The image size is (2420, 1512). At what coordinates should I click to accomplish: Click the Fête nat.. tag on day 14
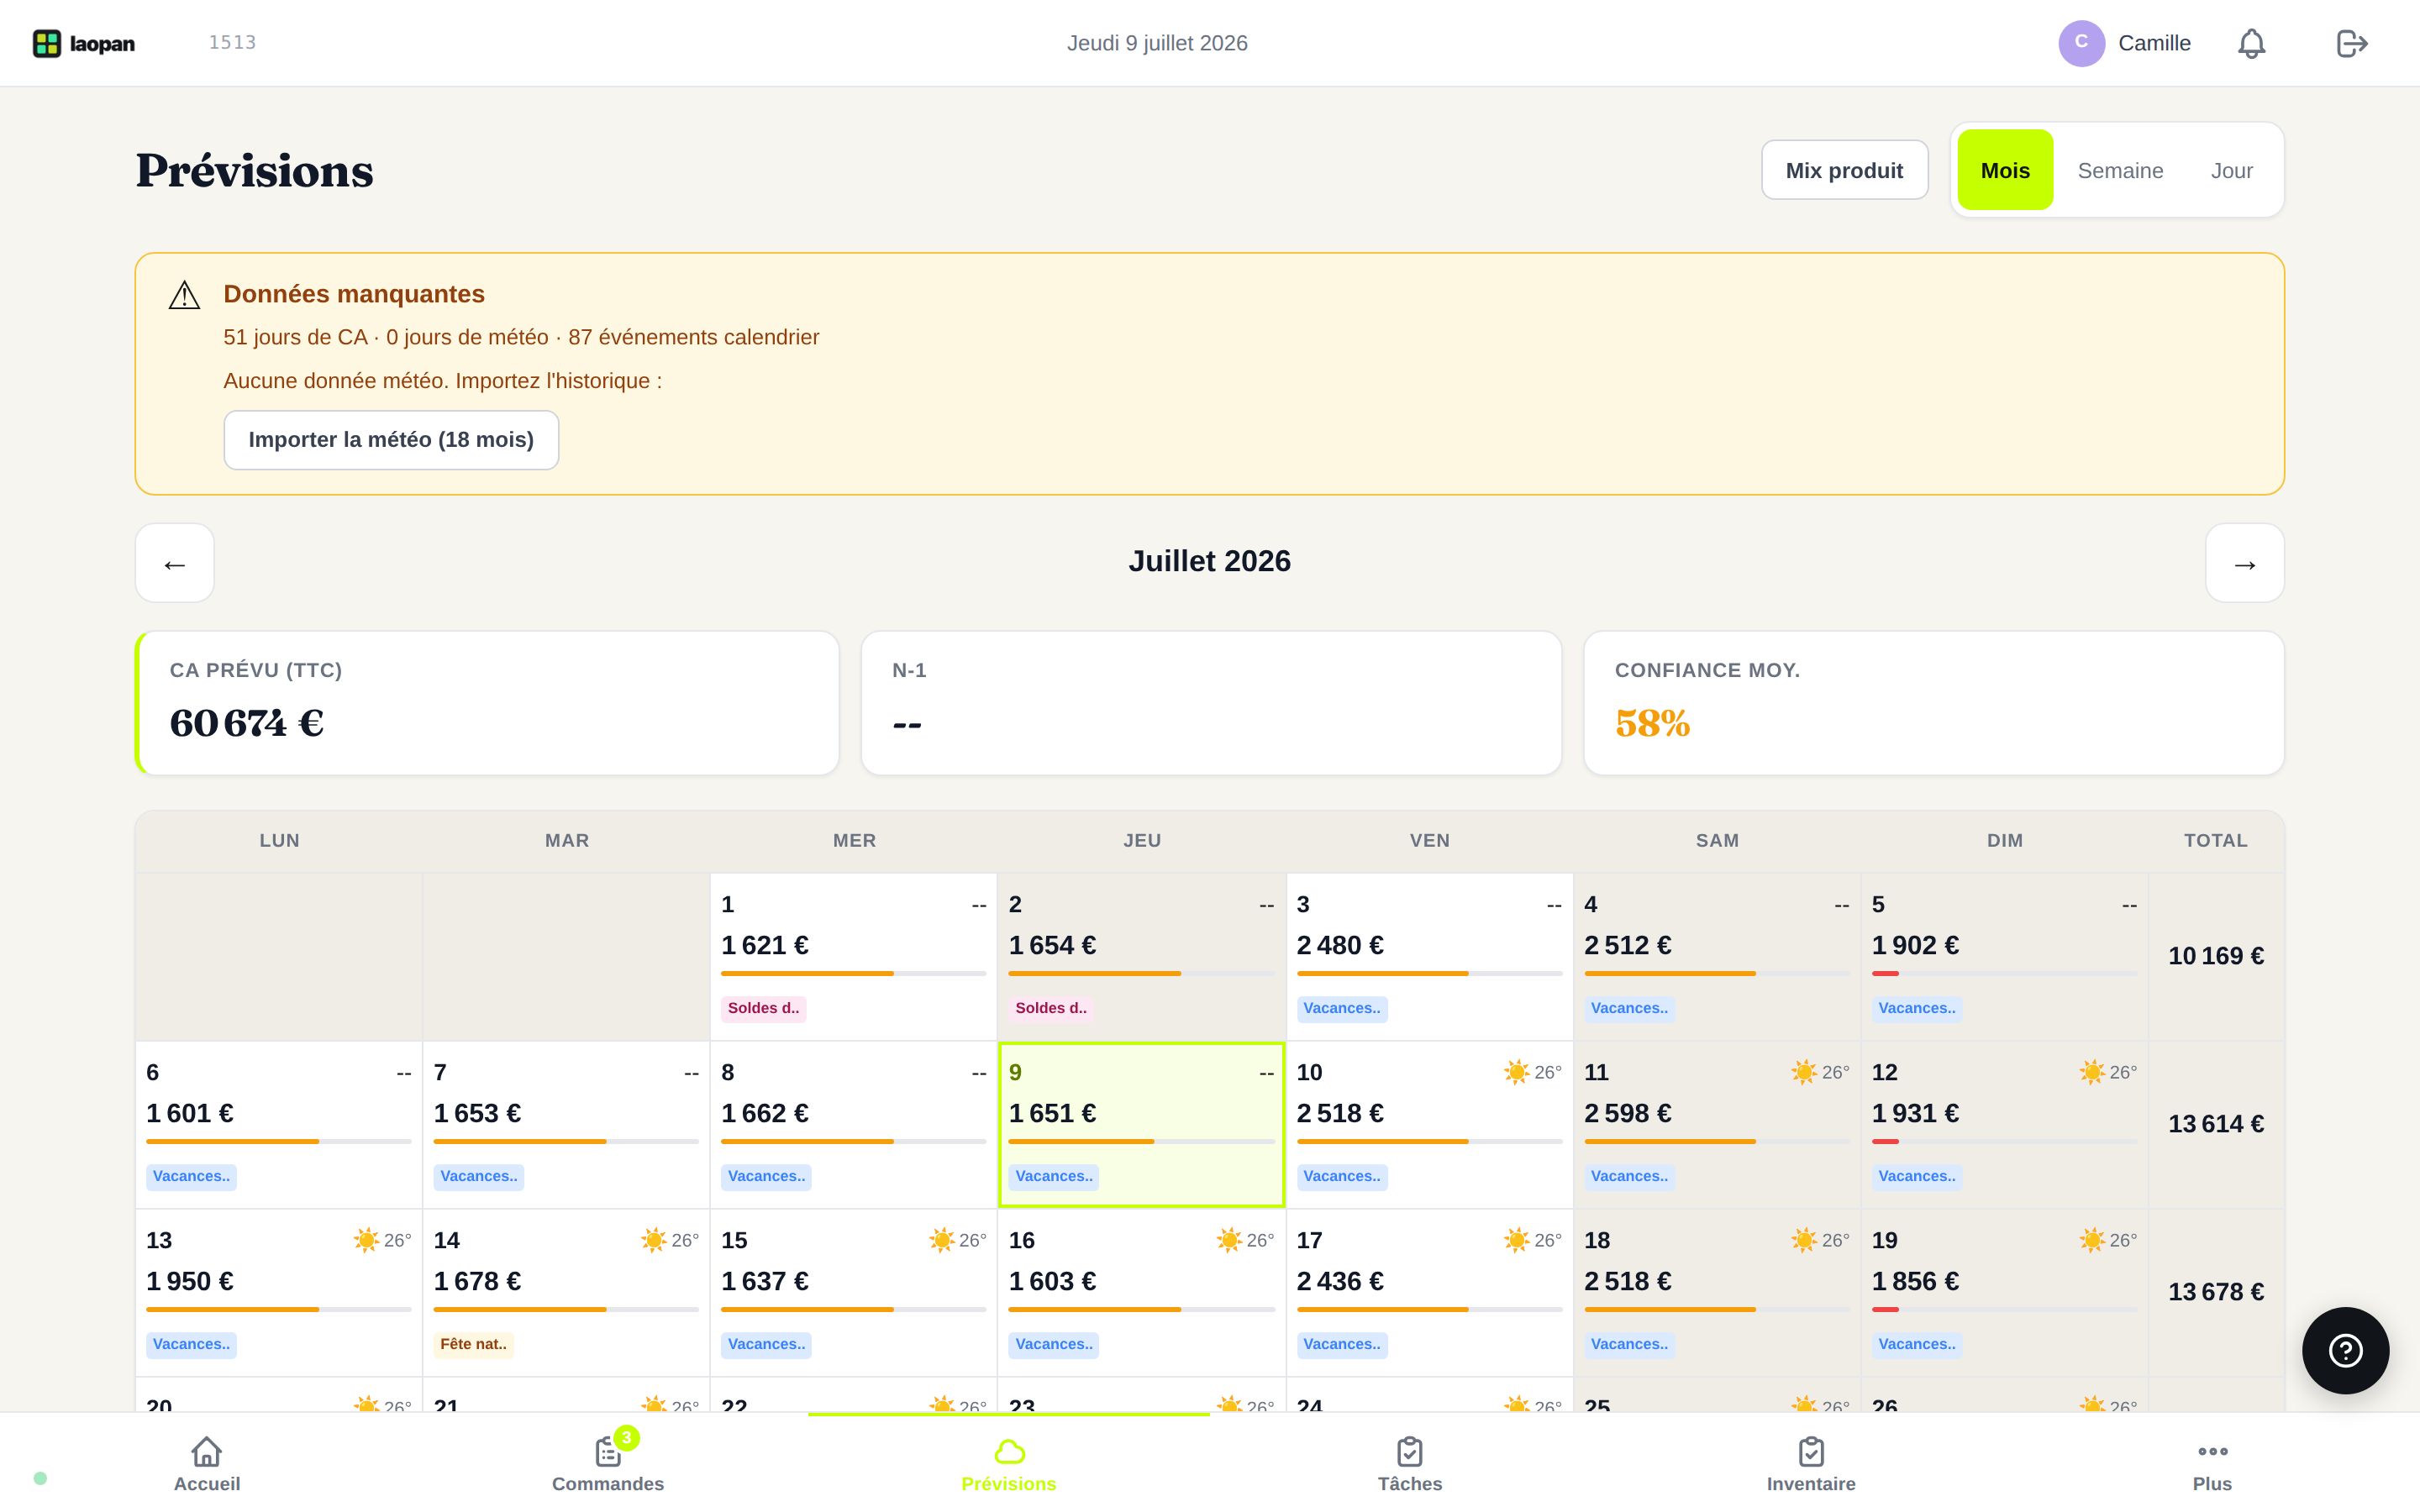click(x=473, y=1344)
